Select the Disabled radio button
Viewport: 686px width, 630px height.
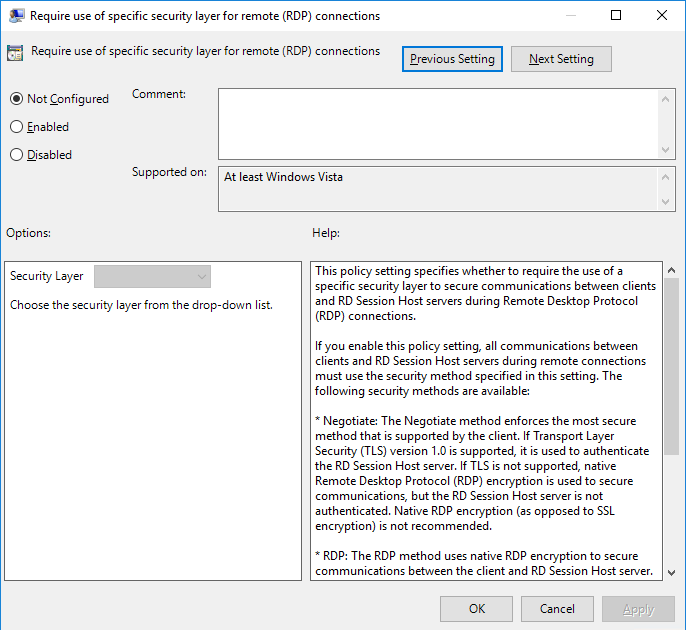tap(16, 155)
